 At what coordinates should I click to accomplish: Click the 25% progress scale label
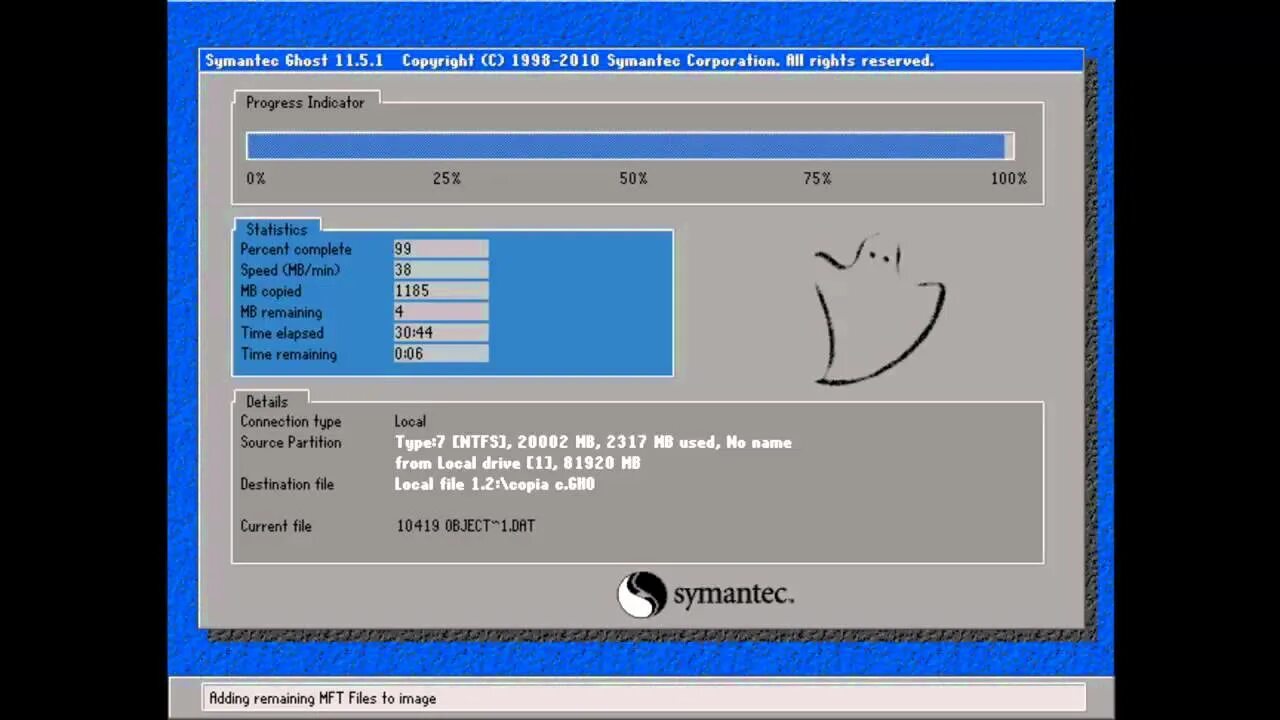[x=447, y=178]
